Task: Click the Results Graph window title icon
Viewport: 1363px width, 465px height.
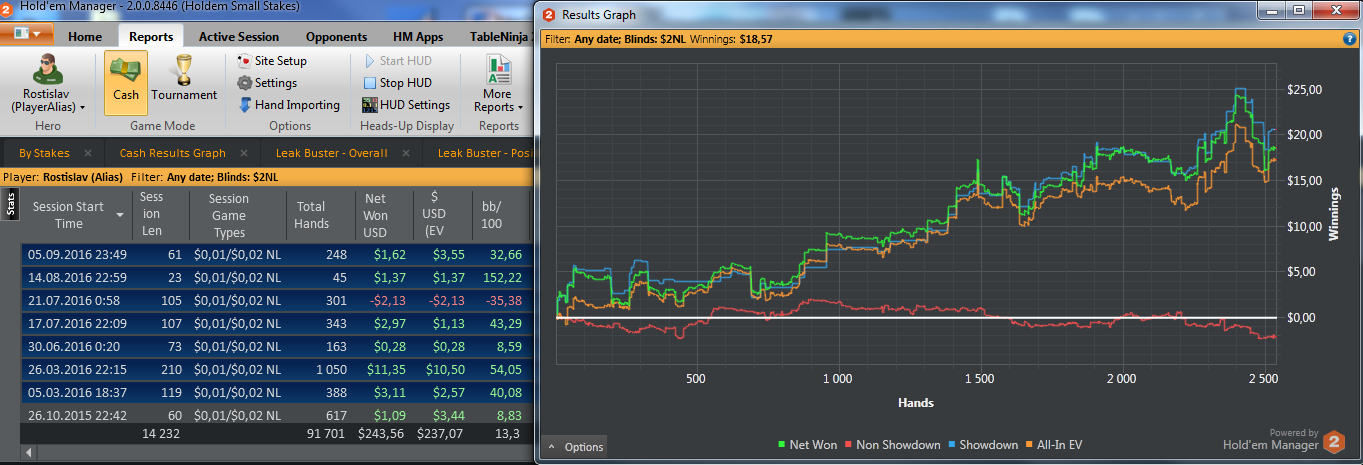Action: 549,15
